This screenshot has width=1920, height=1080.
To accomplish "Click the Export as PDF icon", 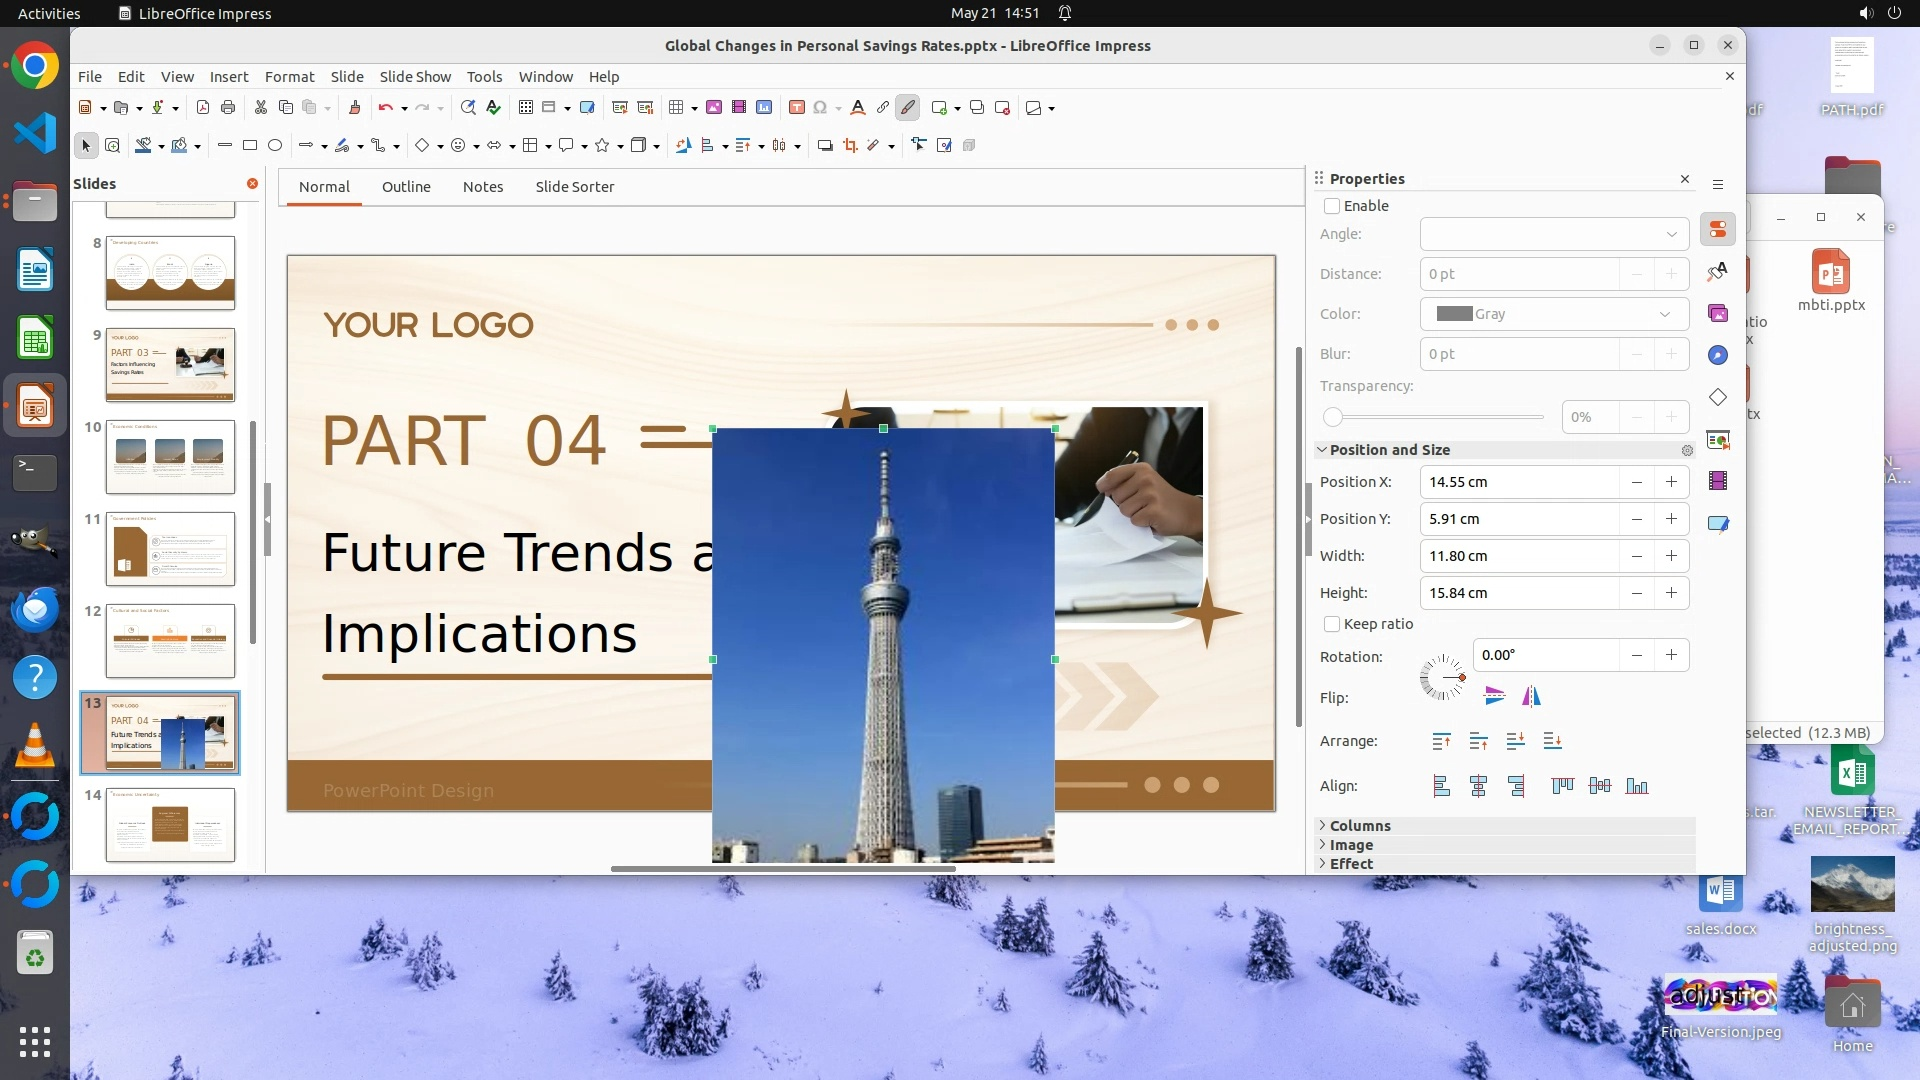I will pyautogui.click(x=203, y=108).
